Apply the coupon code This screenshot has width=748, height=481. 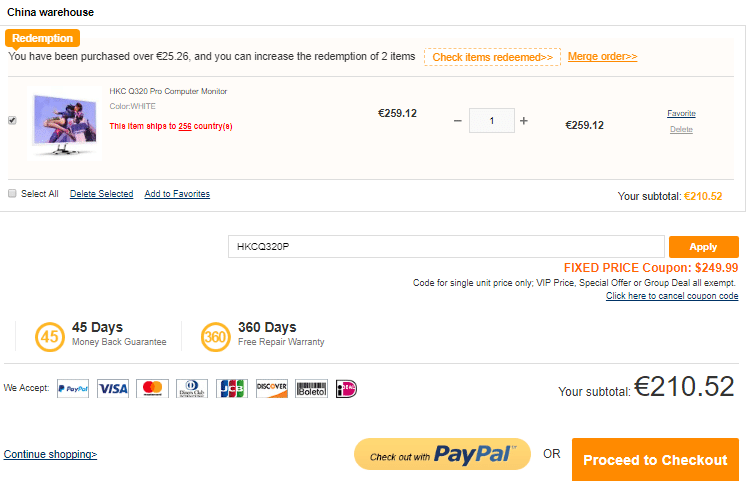(703, 247)
